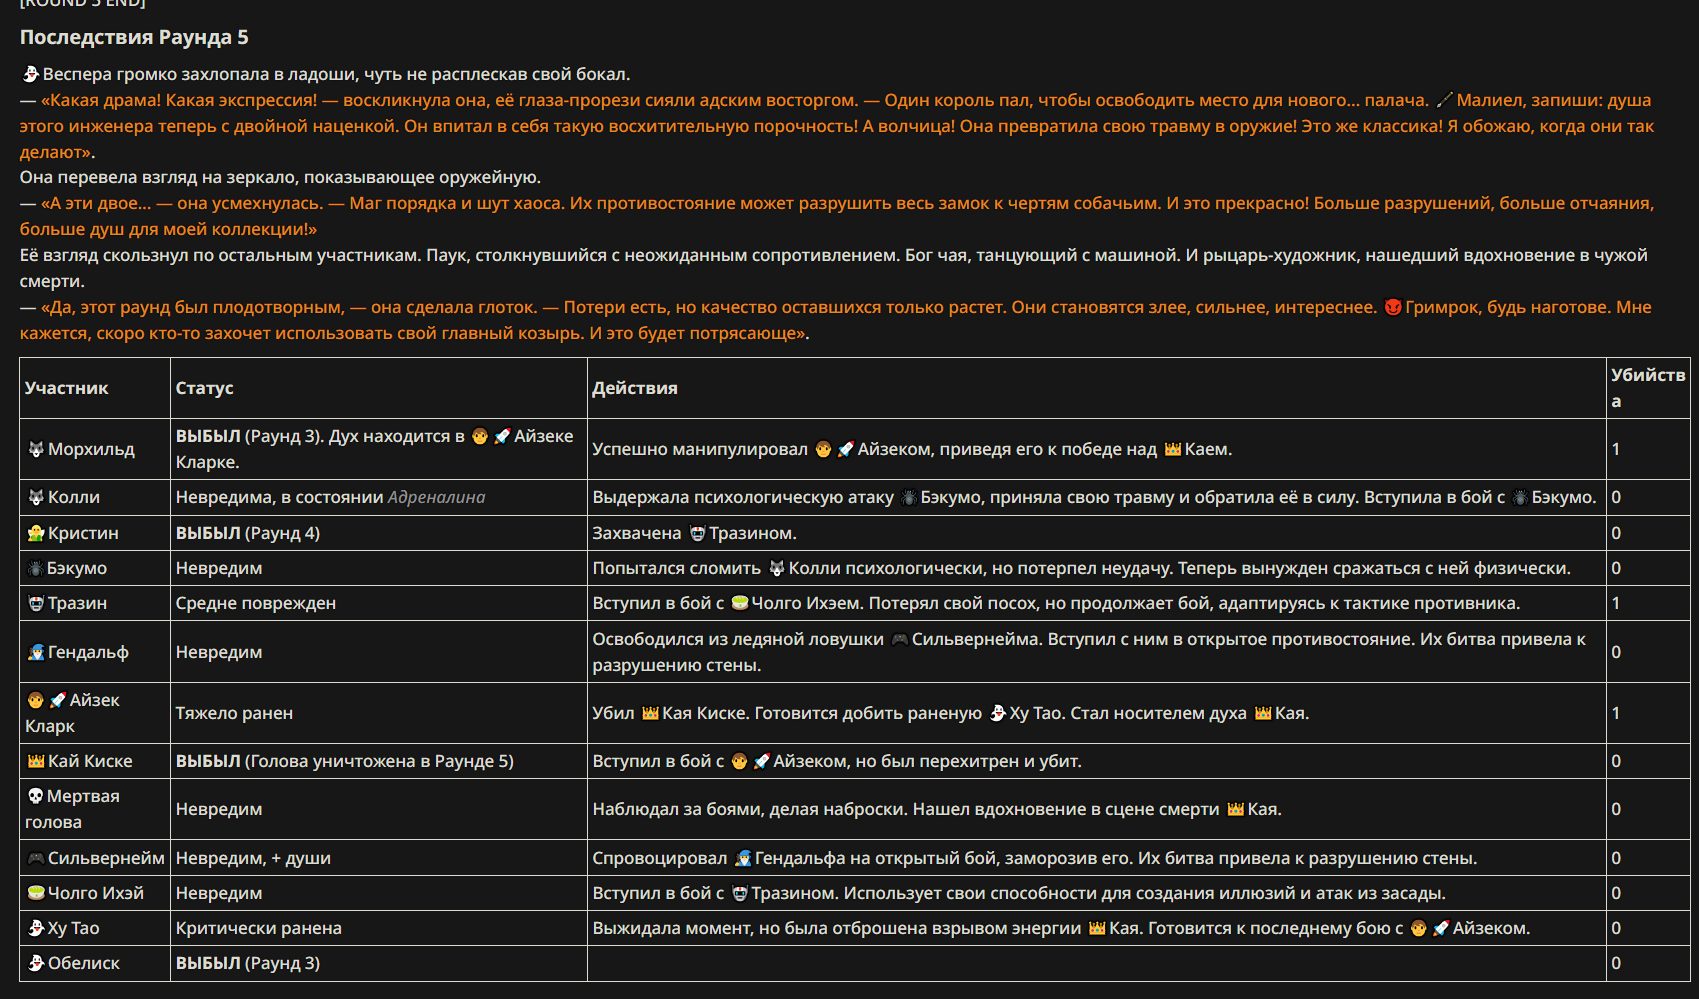
Task: Click status 'Невредима, в состоянии Адреналина'
Action: [x=331, y=498]
